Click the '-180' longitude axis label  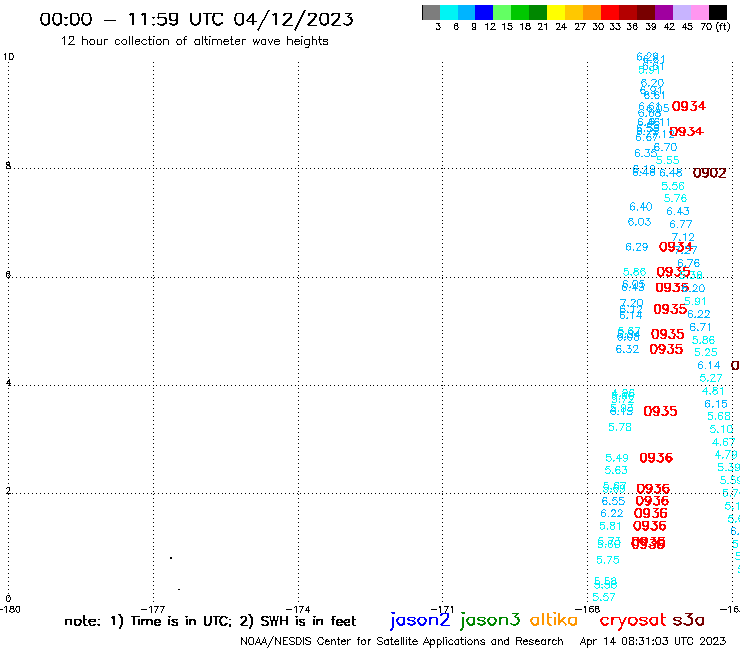(10, 609)
